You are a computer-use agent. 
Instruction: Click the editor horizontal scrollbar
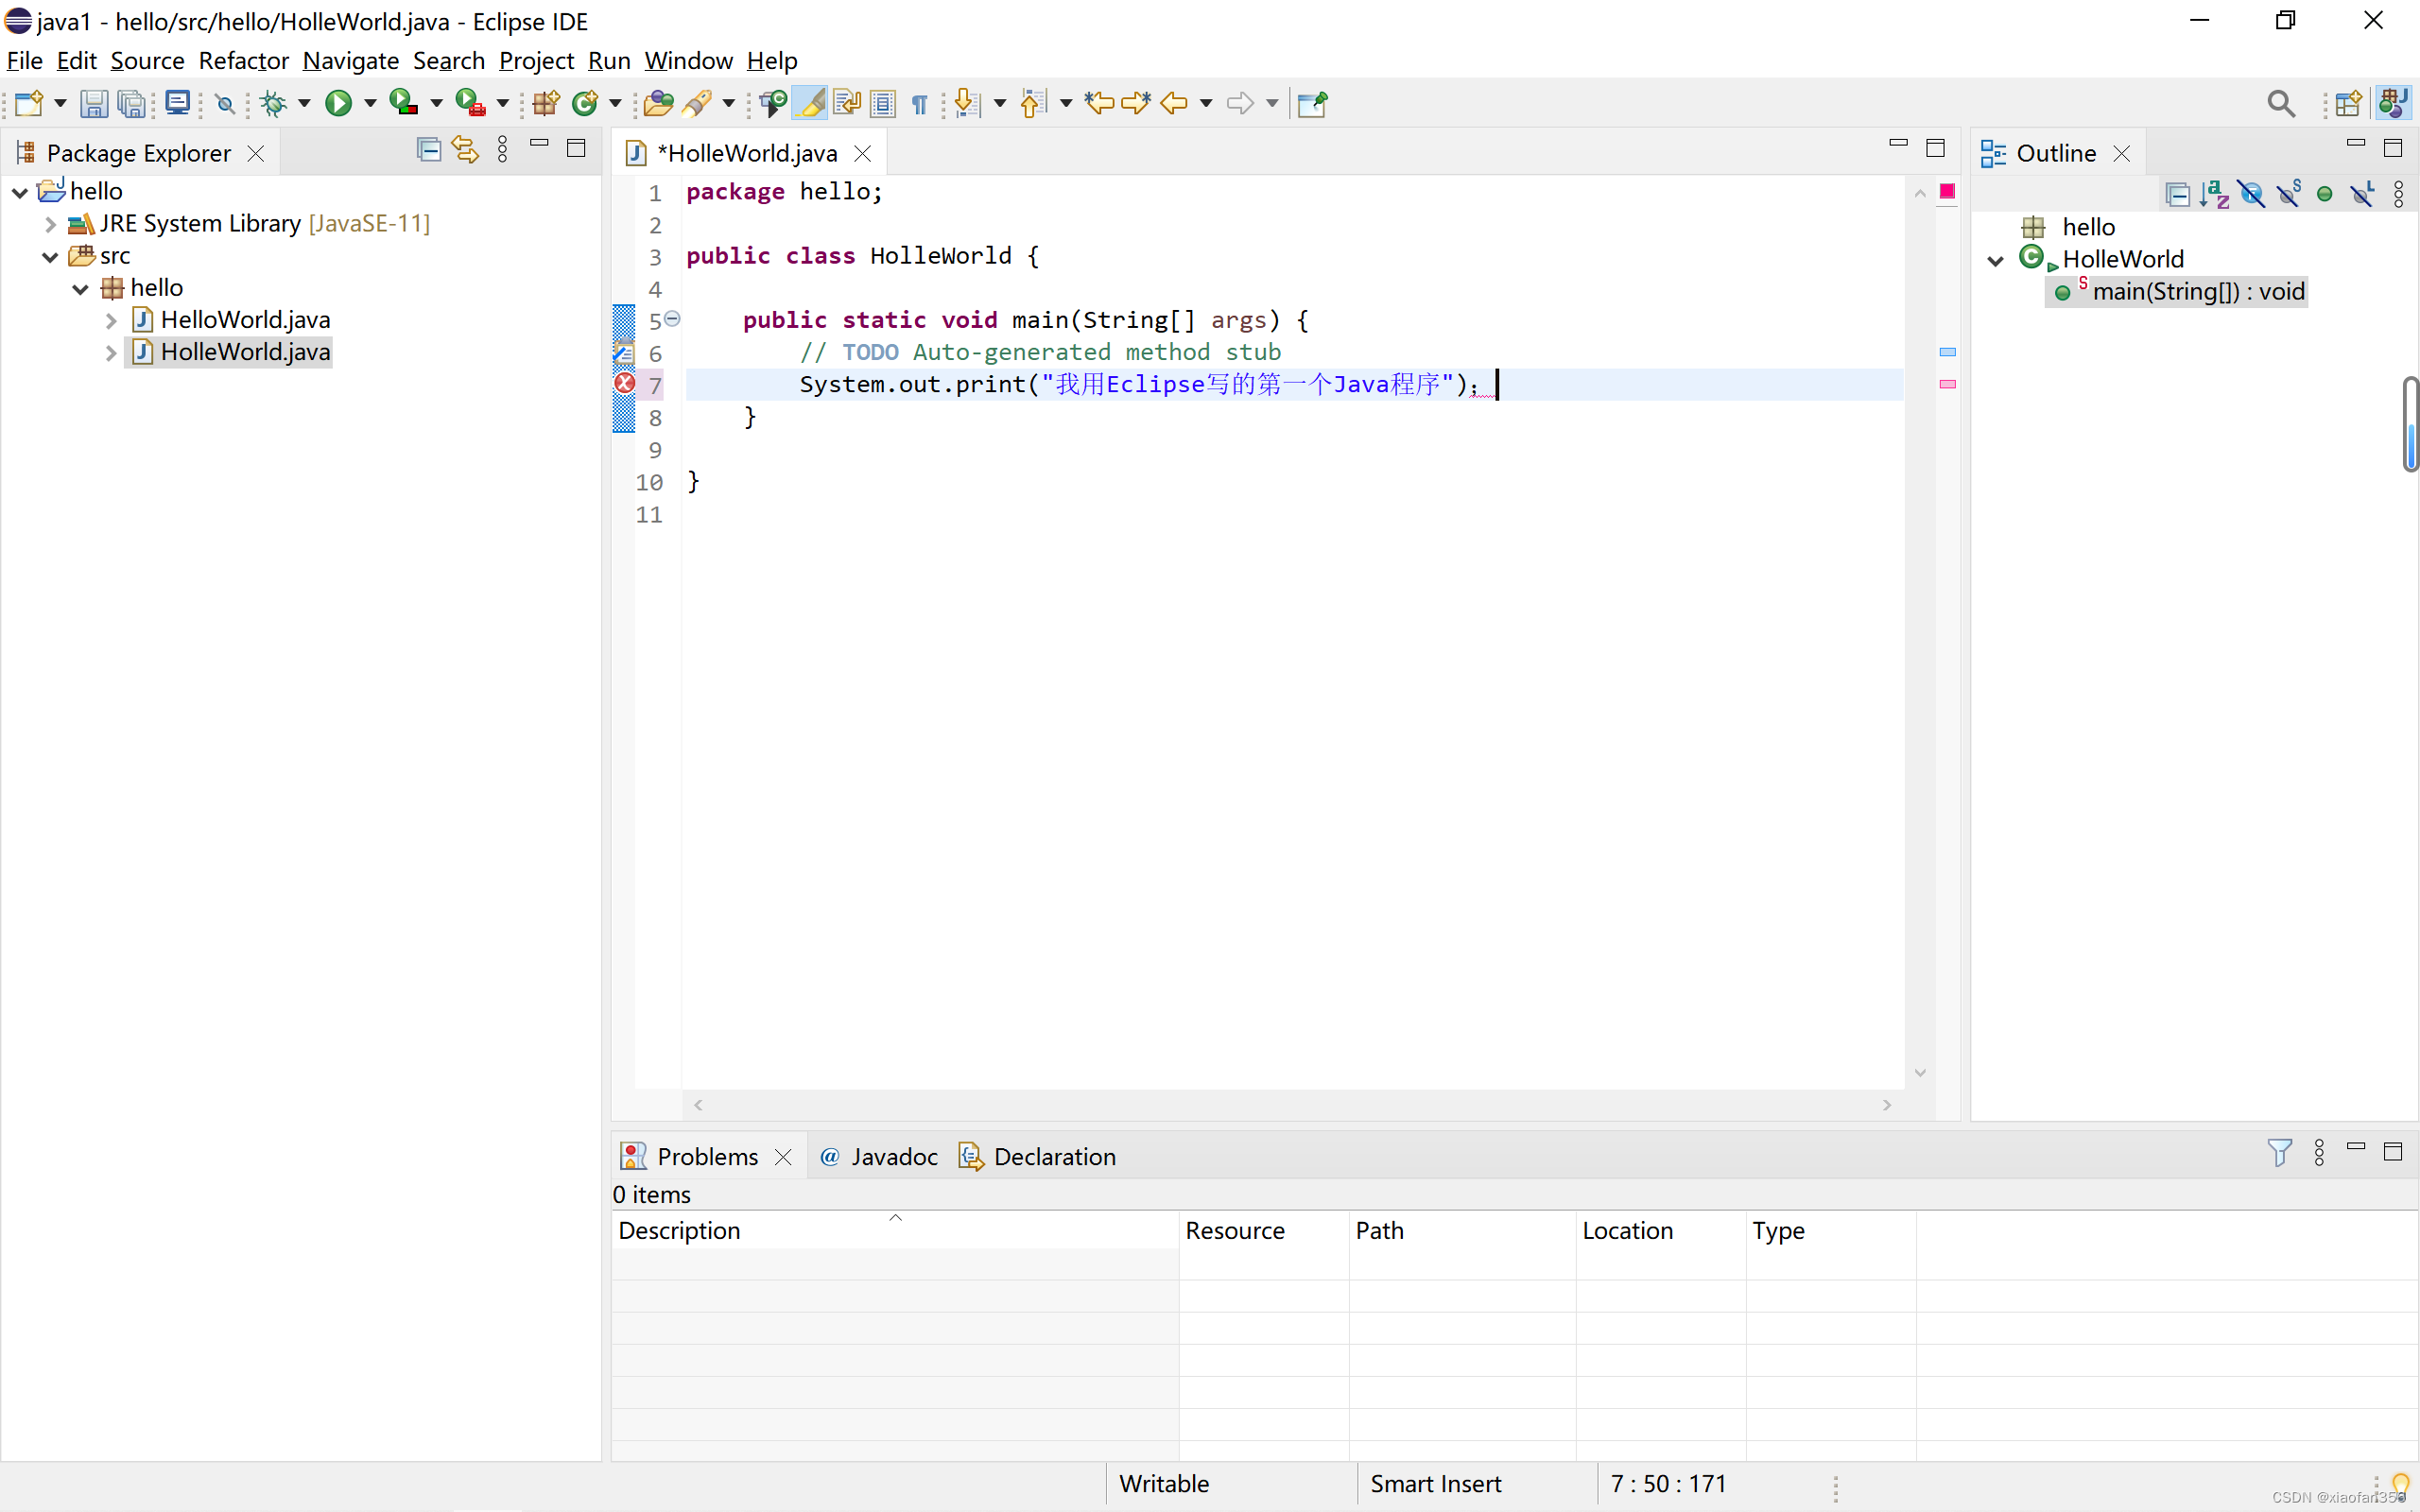click(x=1290, y=1104)
